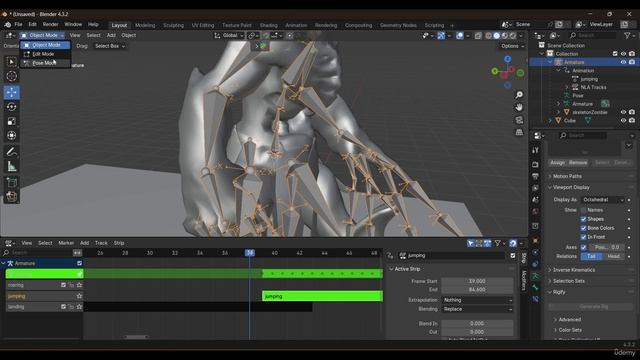This screenshot has height=360, width=640.
Task: Open the Render properties tab icon
Action: [535, 164]
